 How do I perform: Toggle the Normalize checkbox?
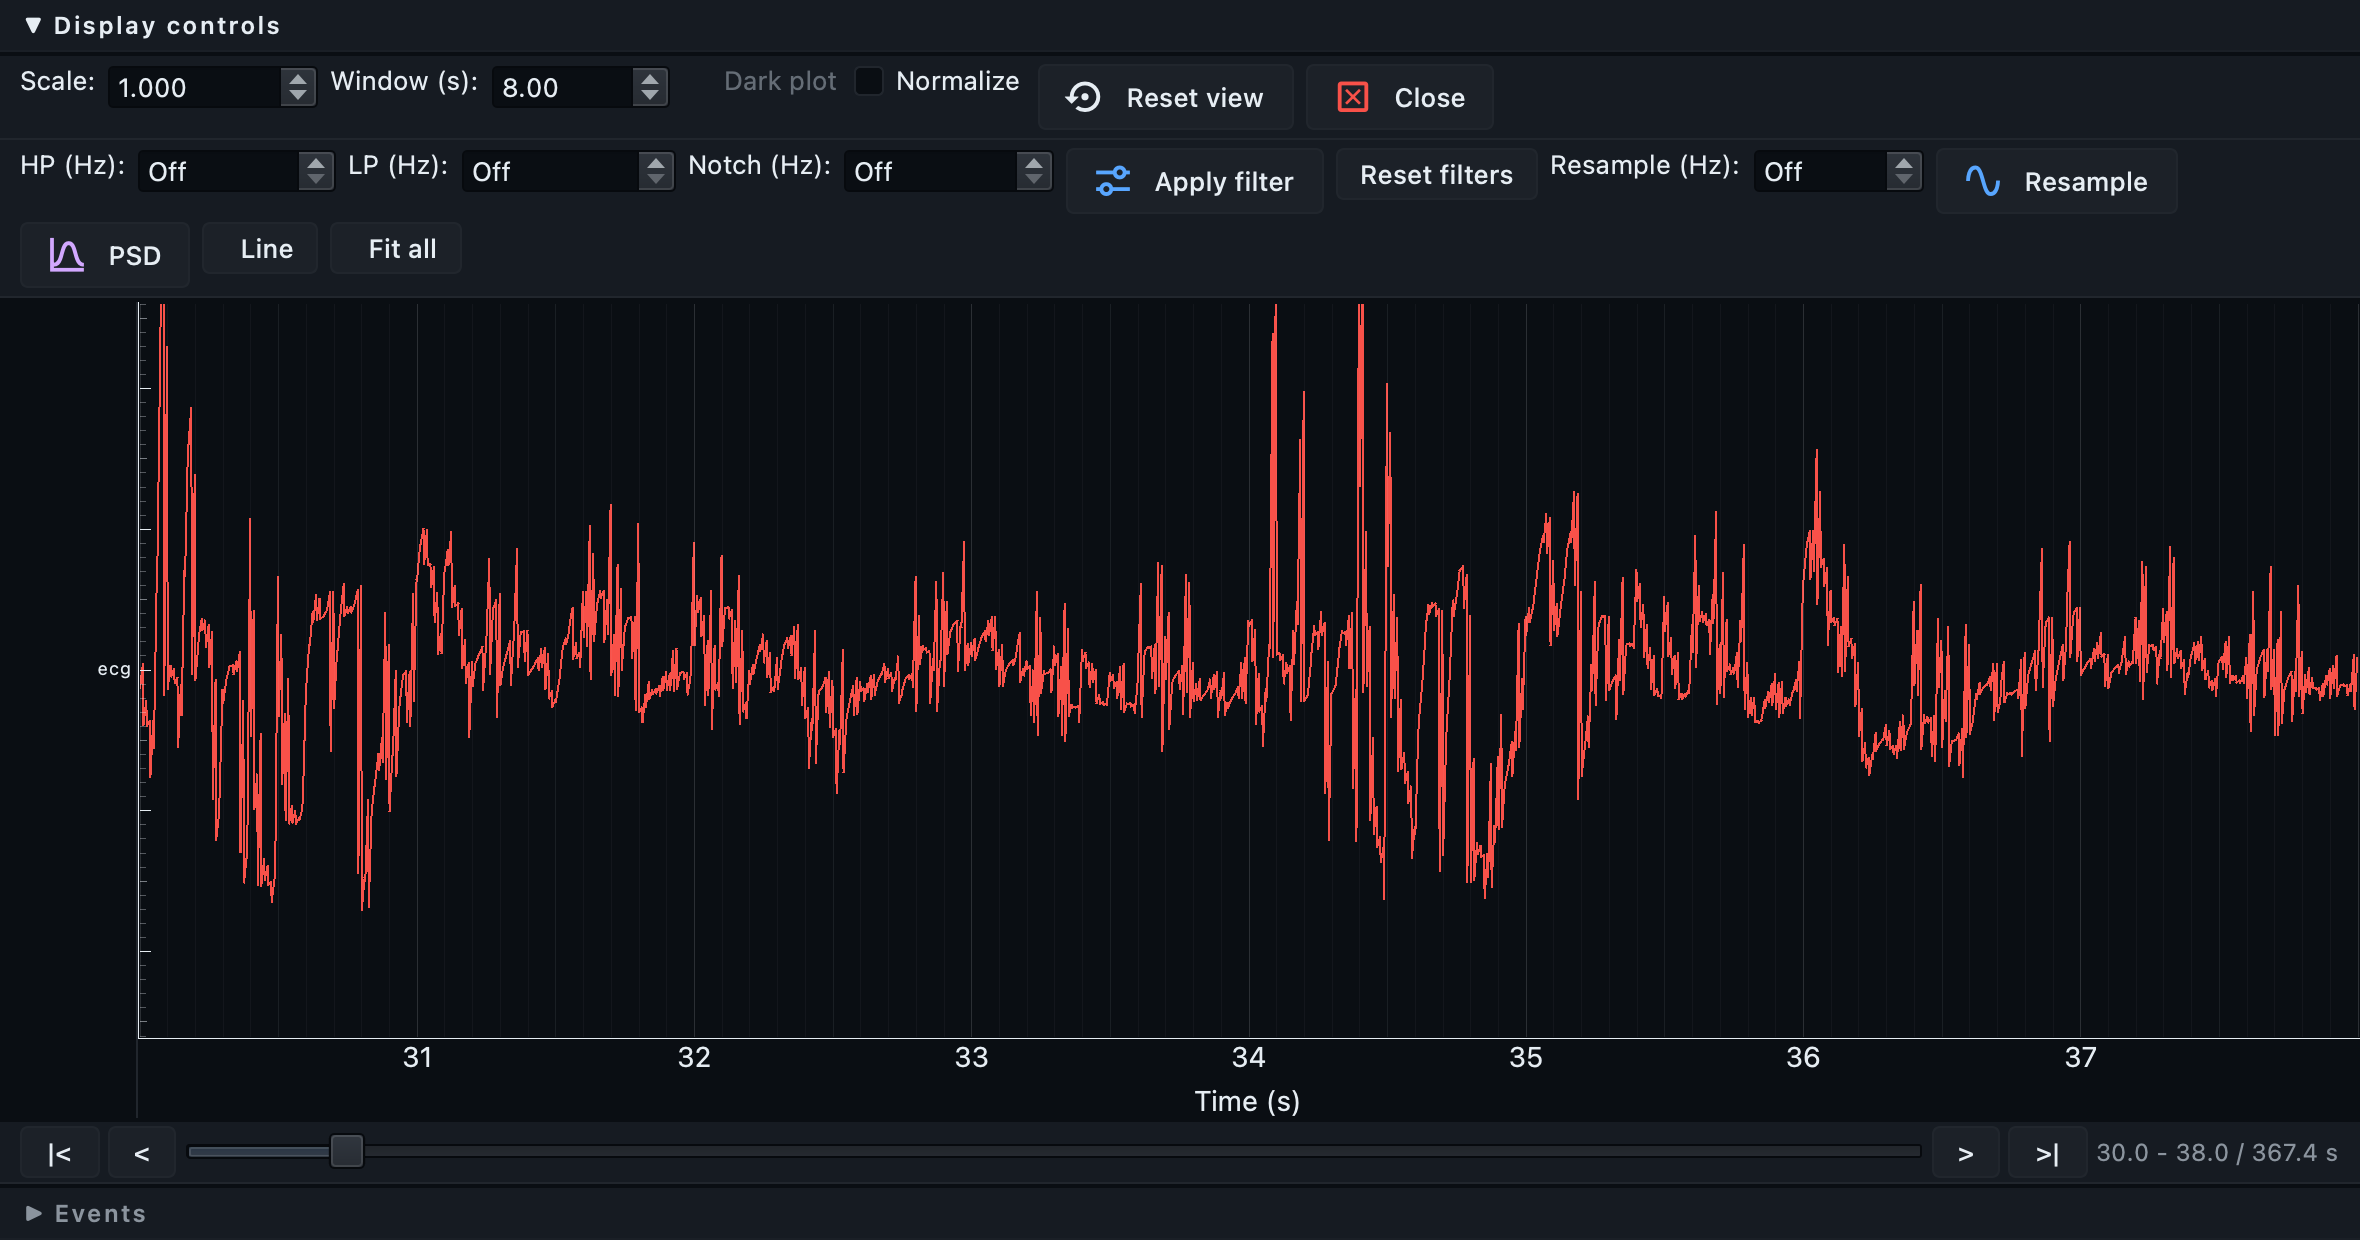tap(869, 81)
